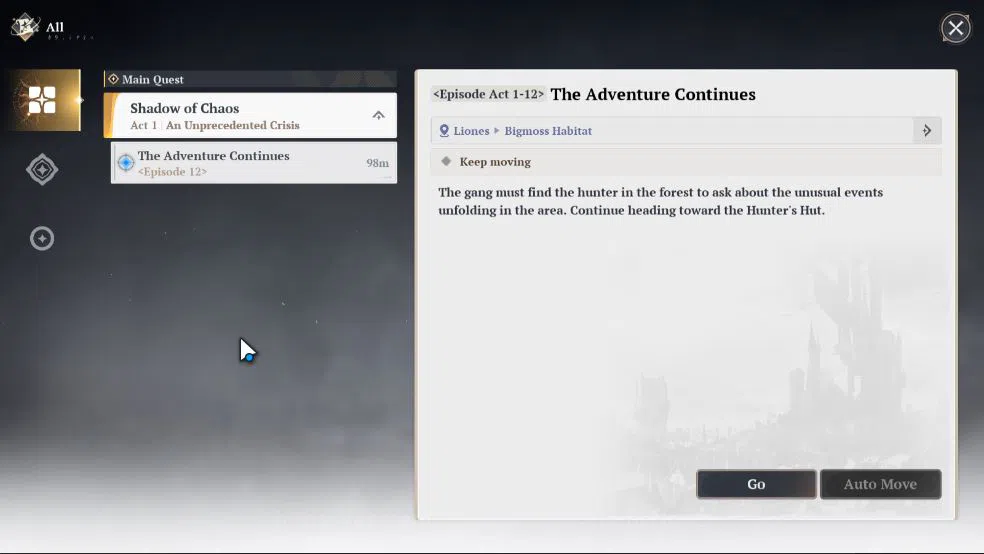Click the diamond bullet beside Keep moving
Screen dimensions: 984x554
point(446,161)
